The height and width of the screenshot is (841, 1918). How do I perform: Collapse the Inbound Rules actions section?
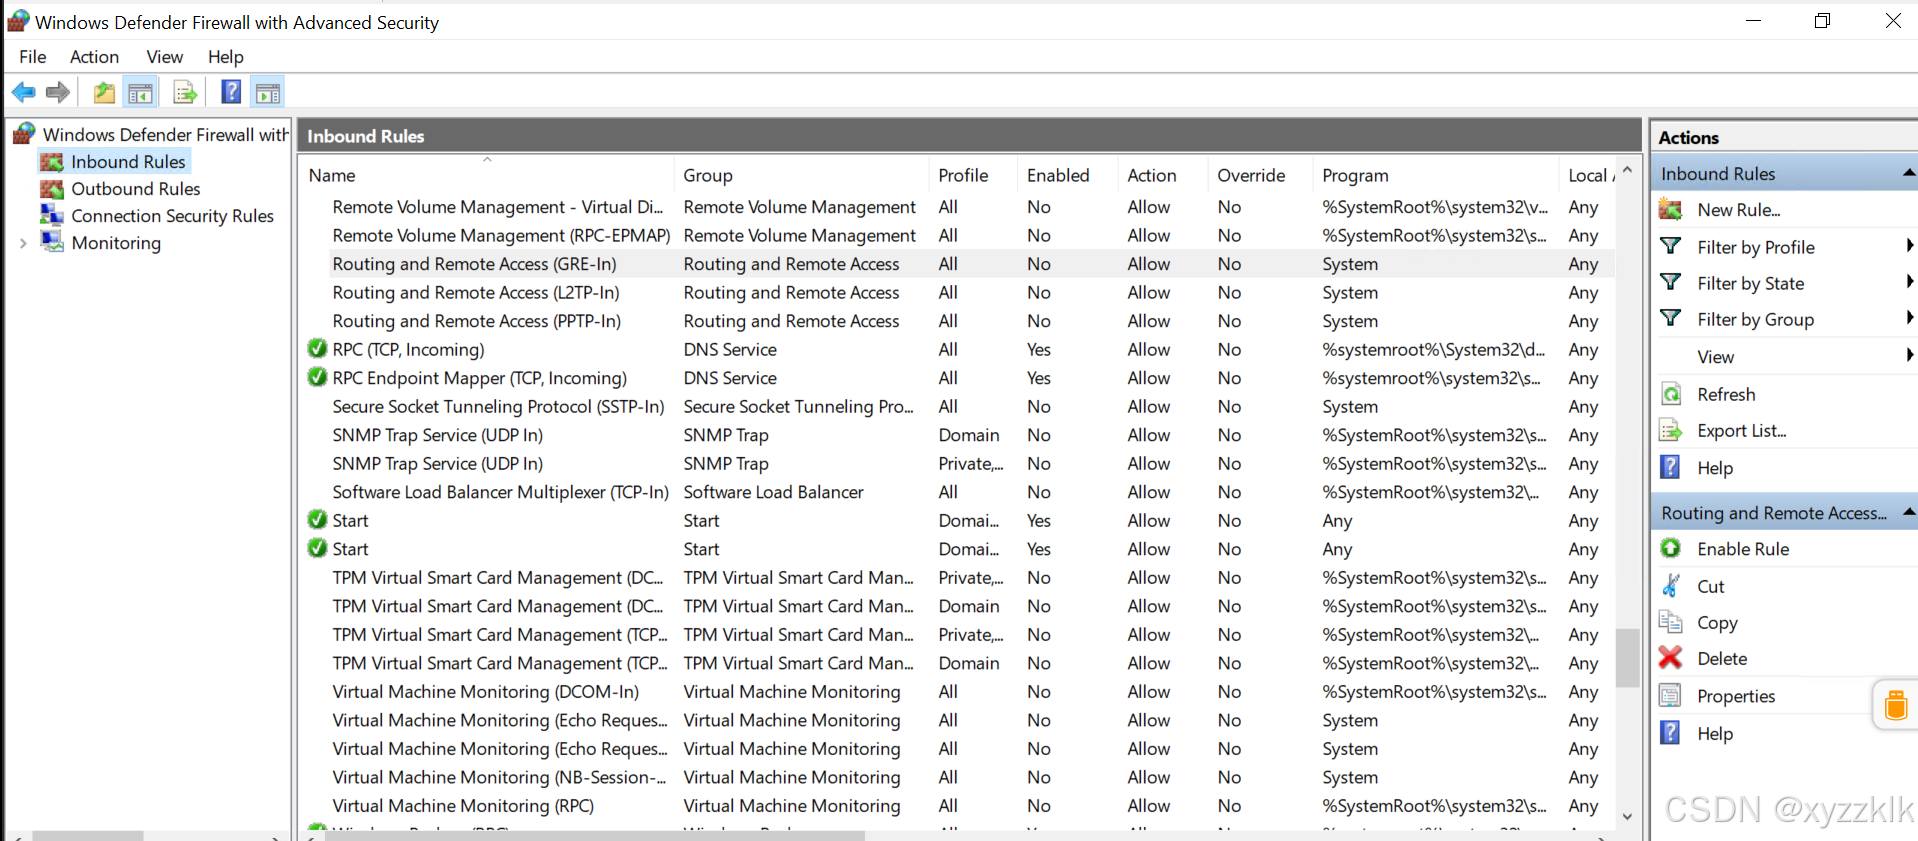pos(1908,174)
